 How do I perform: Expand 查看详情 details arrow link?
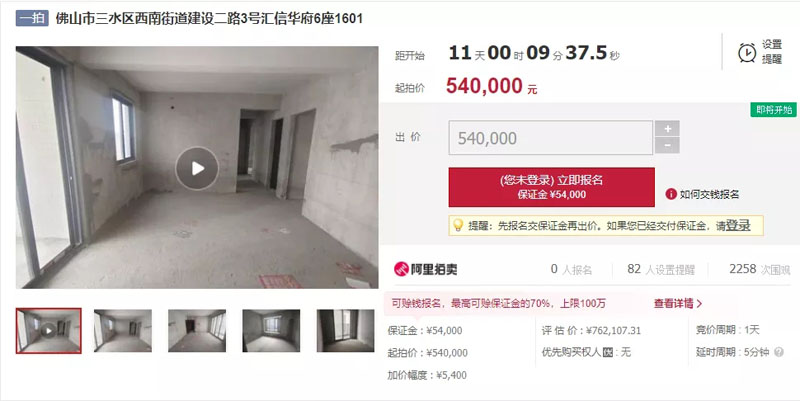point(678,304)
